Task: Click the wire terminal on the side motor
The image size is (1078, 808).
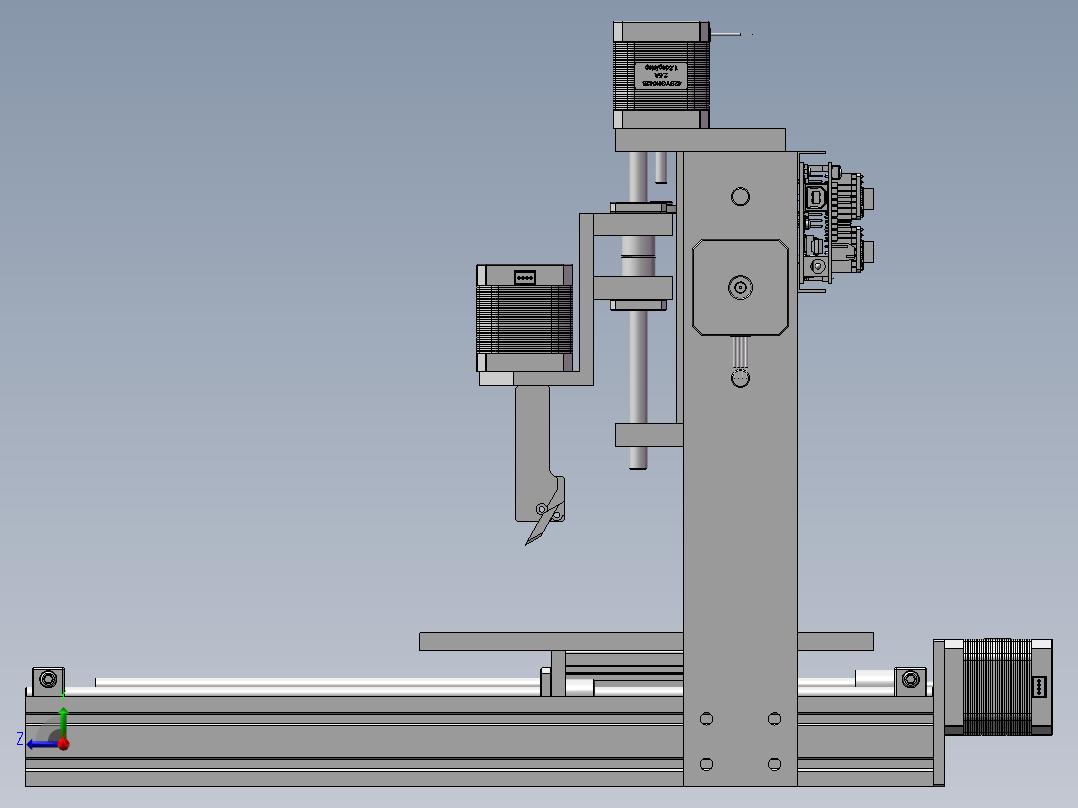Action: pos(525,277)
